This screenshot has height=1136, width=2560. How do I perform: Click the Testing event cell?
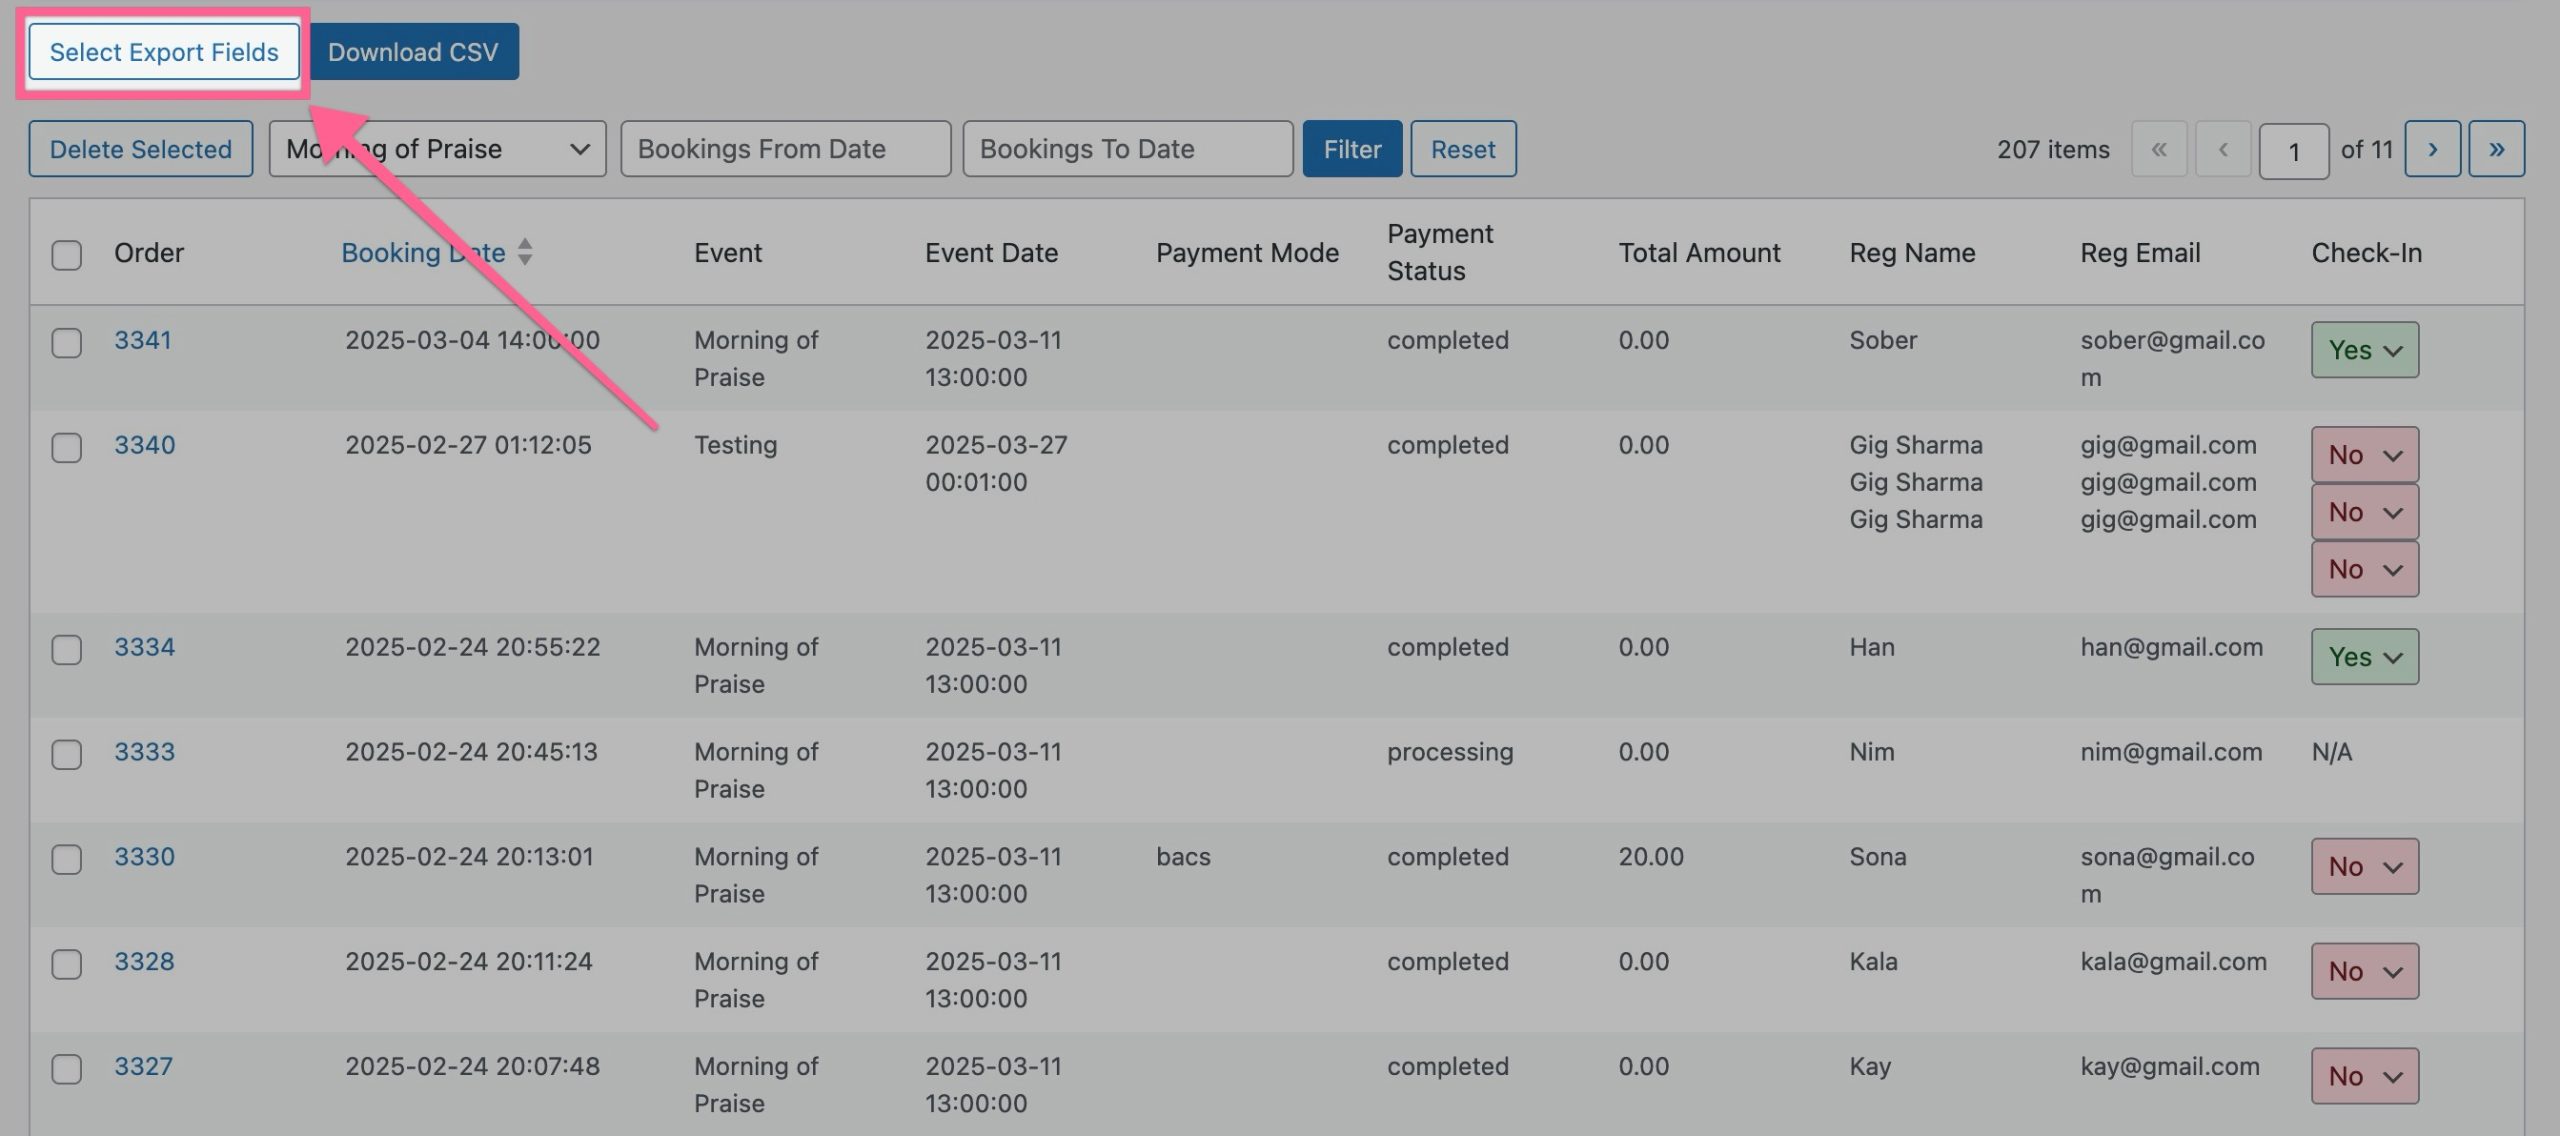[735, 445]
